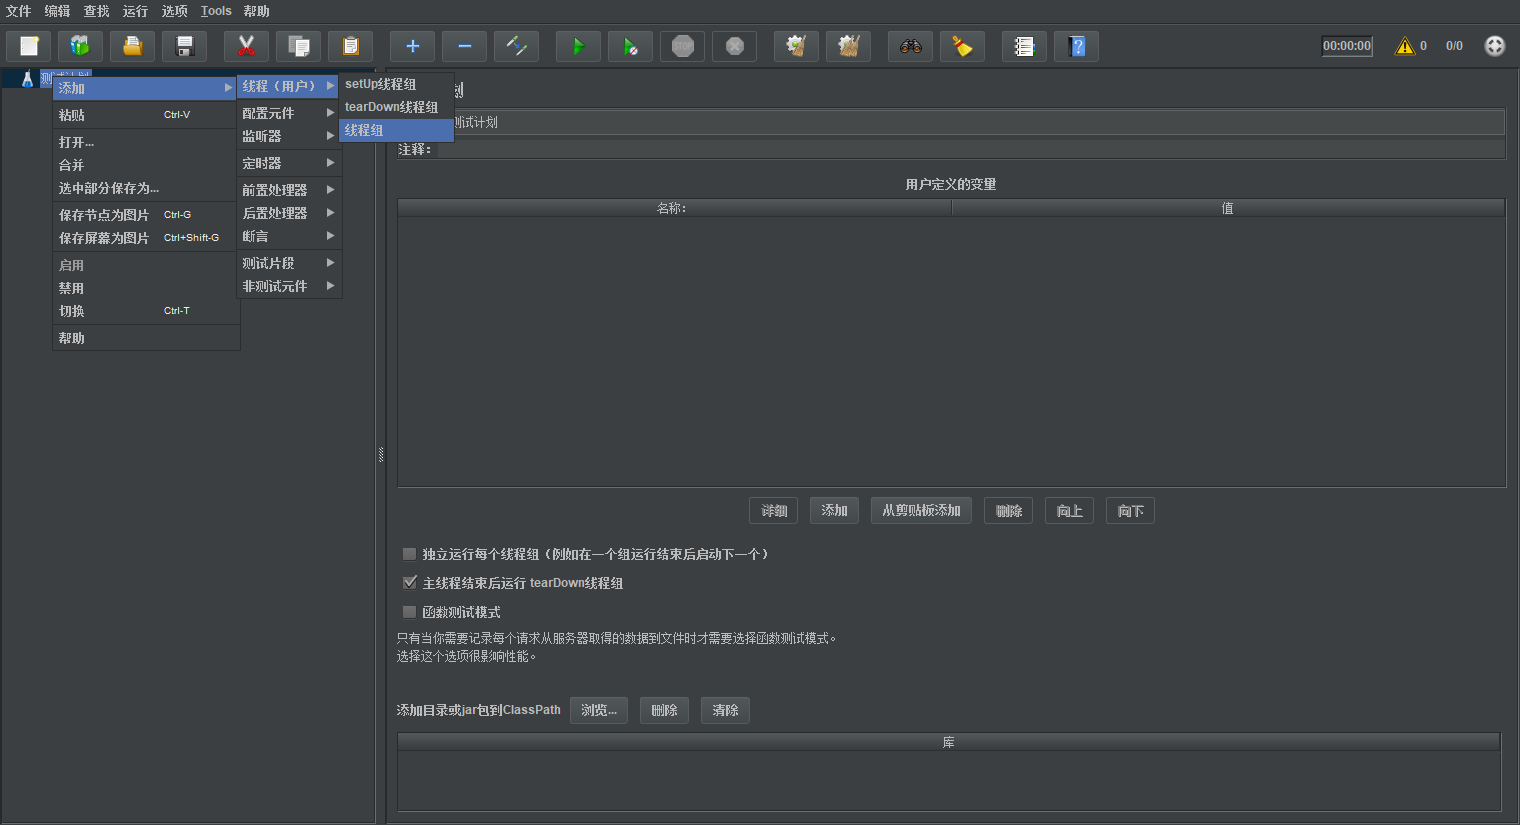The image size is (1520, 825).
Task: Uncheck run tearDown thread group after shutdown
Action: [409, 582]
